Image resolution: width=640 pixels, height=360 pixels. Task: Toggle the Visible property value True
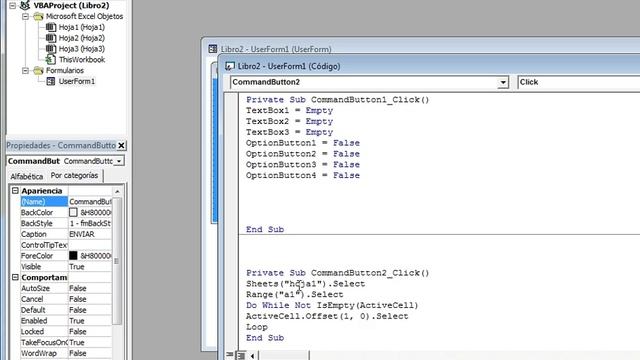[x=90, y=267]
